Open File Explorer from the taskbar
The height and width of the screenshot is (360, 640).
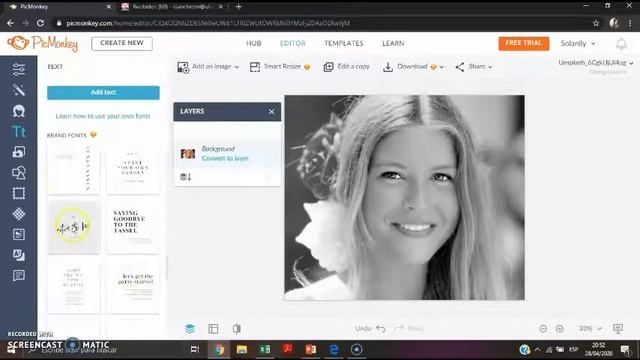pos(242,349)
